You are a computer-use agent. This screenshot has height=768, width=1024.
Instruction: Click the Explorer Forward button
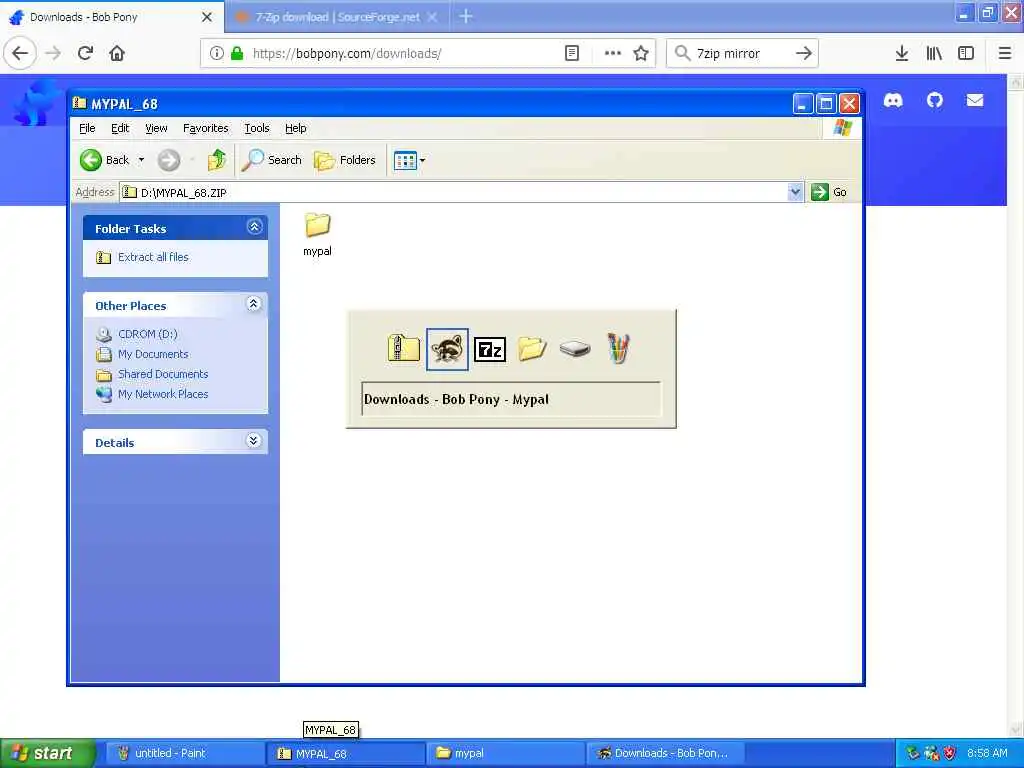tap(168, 160)
